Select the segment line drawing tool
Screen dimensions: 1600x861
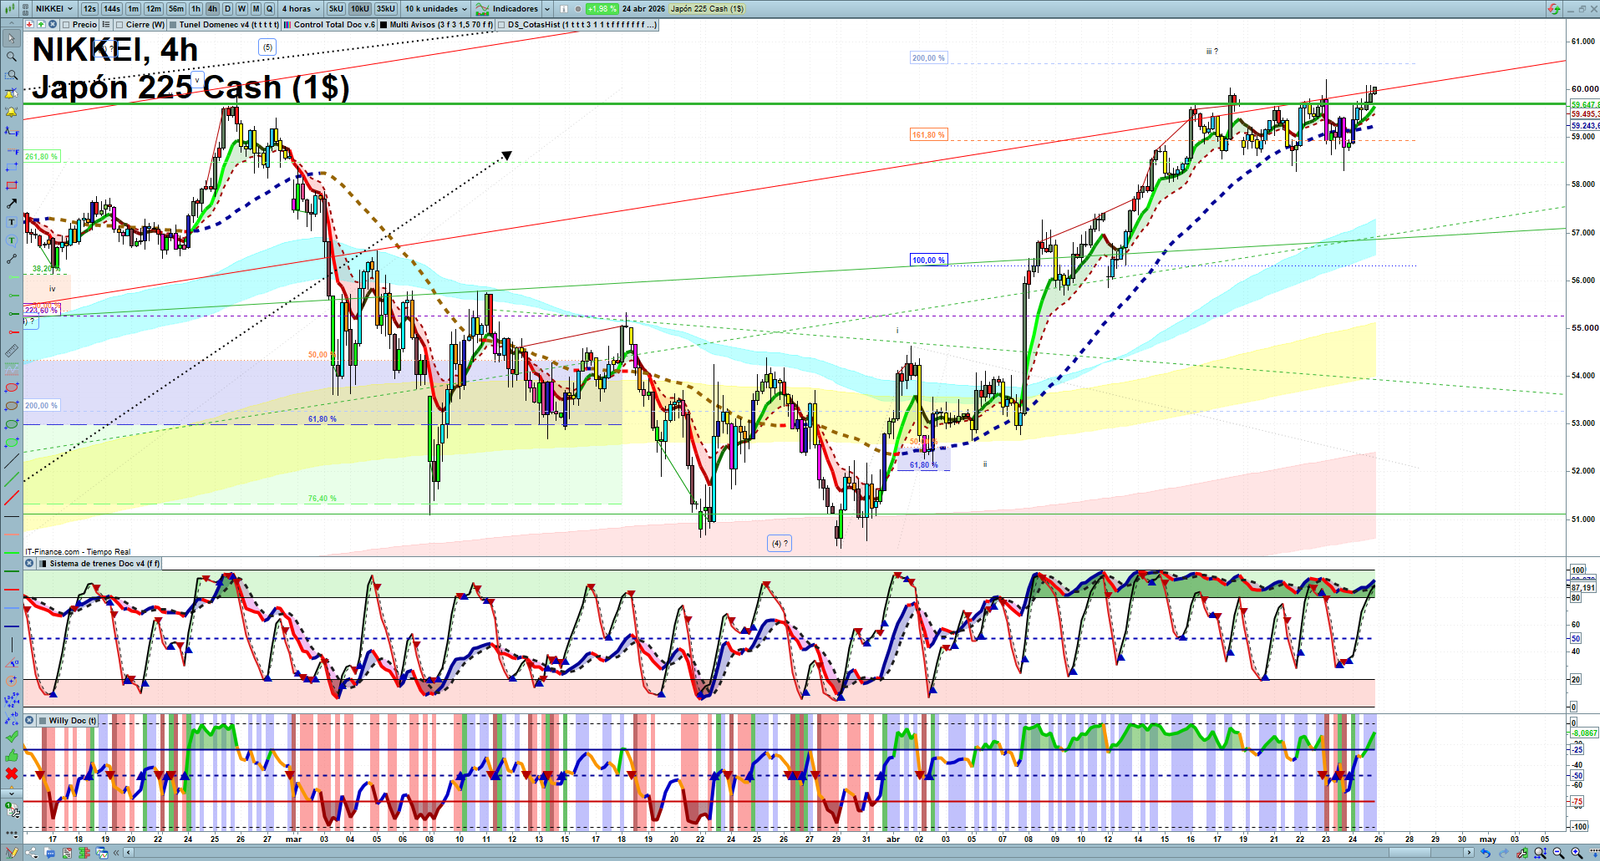point(11,259)
